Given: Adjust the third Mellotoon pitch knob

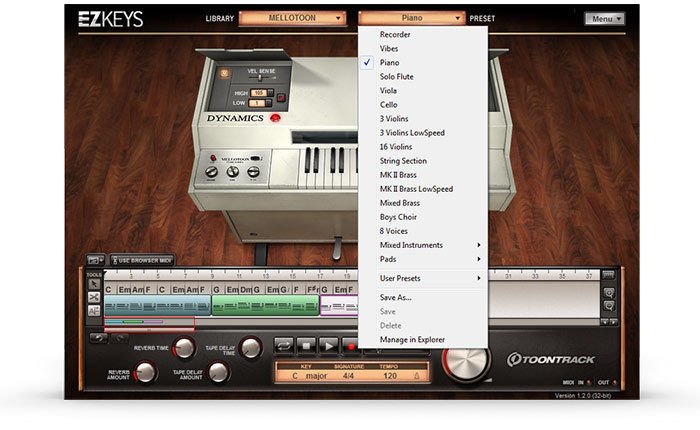Looking at the screenshot, I should pyautogui.click(x=253, y=172).
